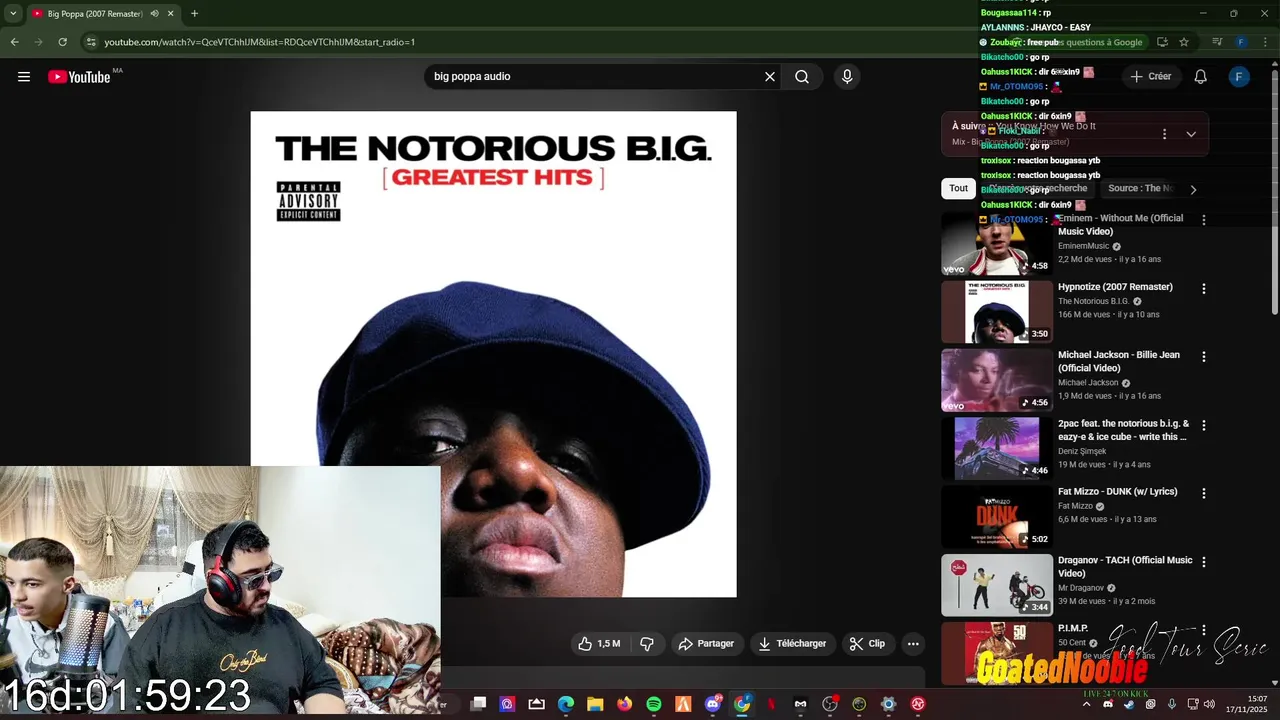The width and height of the screenshot is (1280, 720).
Task: Open the browser media controls icon
Action: click(x=1217, y=42)
